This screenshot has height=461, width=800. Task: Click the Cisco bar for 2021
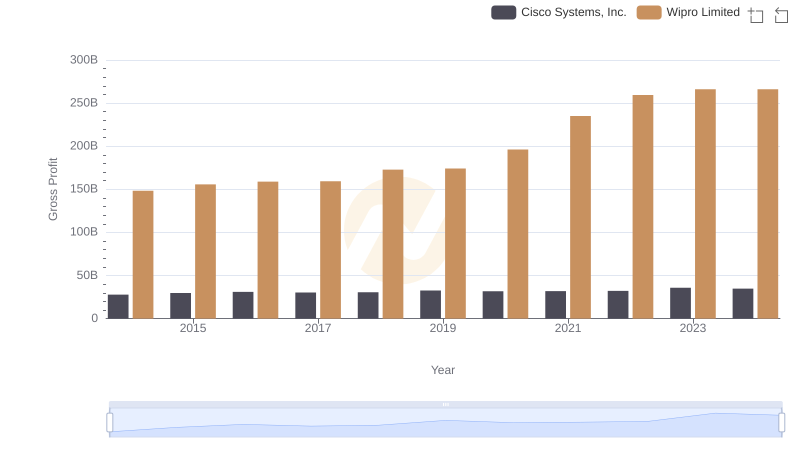556,305
